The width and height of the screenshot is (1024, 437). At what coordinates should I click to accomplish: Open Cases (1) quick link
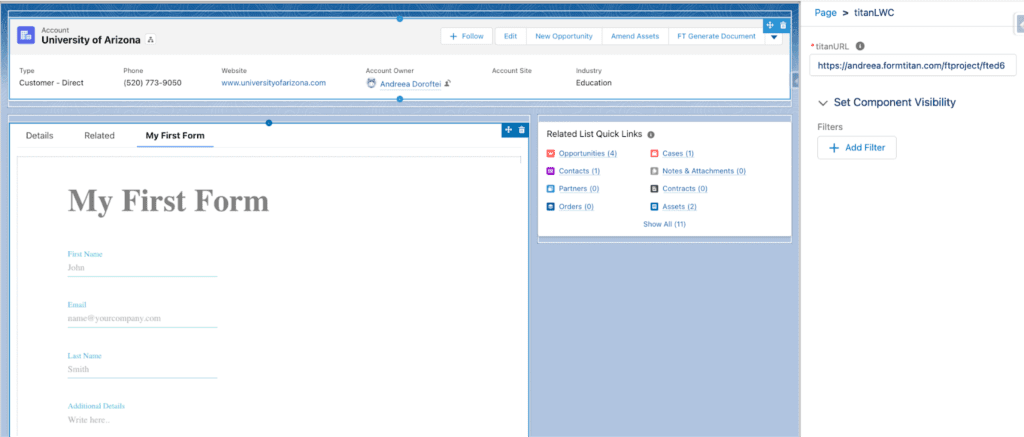pyautogui.click(x=678, y=154)
